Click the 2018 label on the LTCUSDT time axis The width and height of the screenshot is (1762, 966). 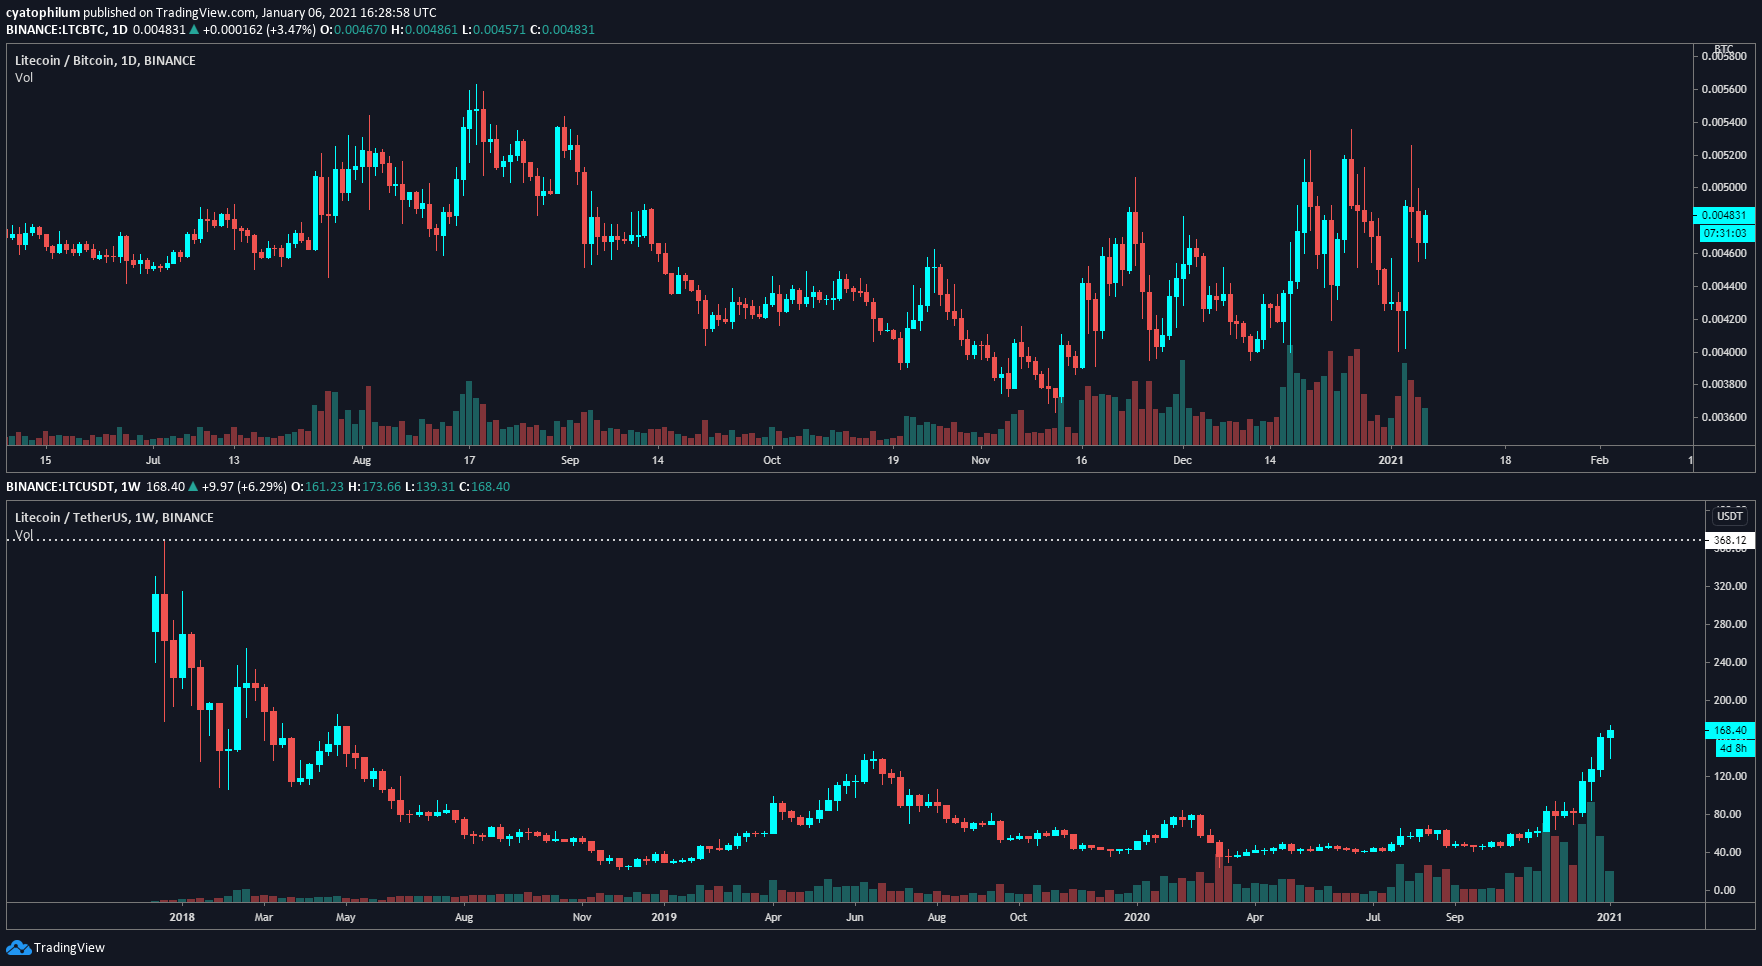pos(182,917)
